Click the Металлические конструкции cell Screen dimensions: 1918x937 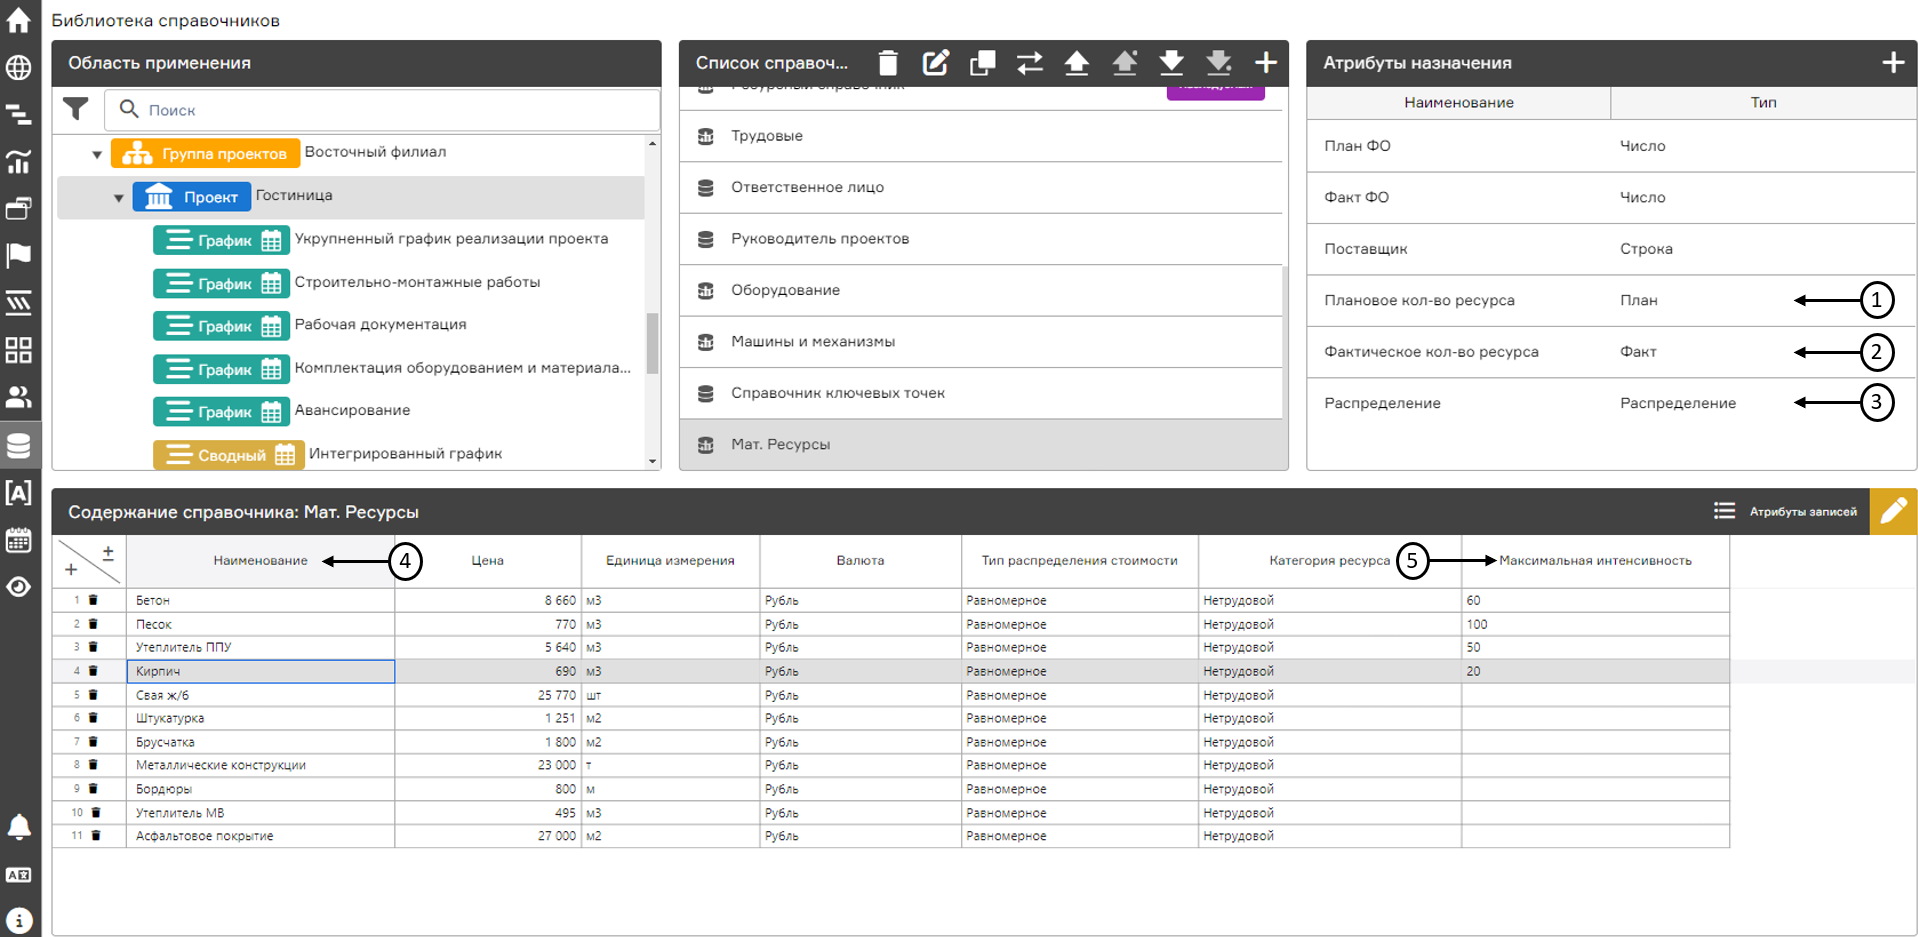260,765
